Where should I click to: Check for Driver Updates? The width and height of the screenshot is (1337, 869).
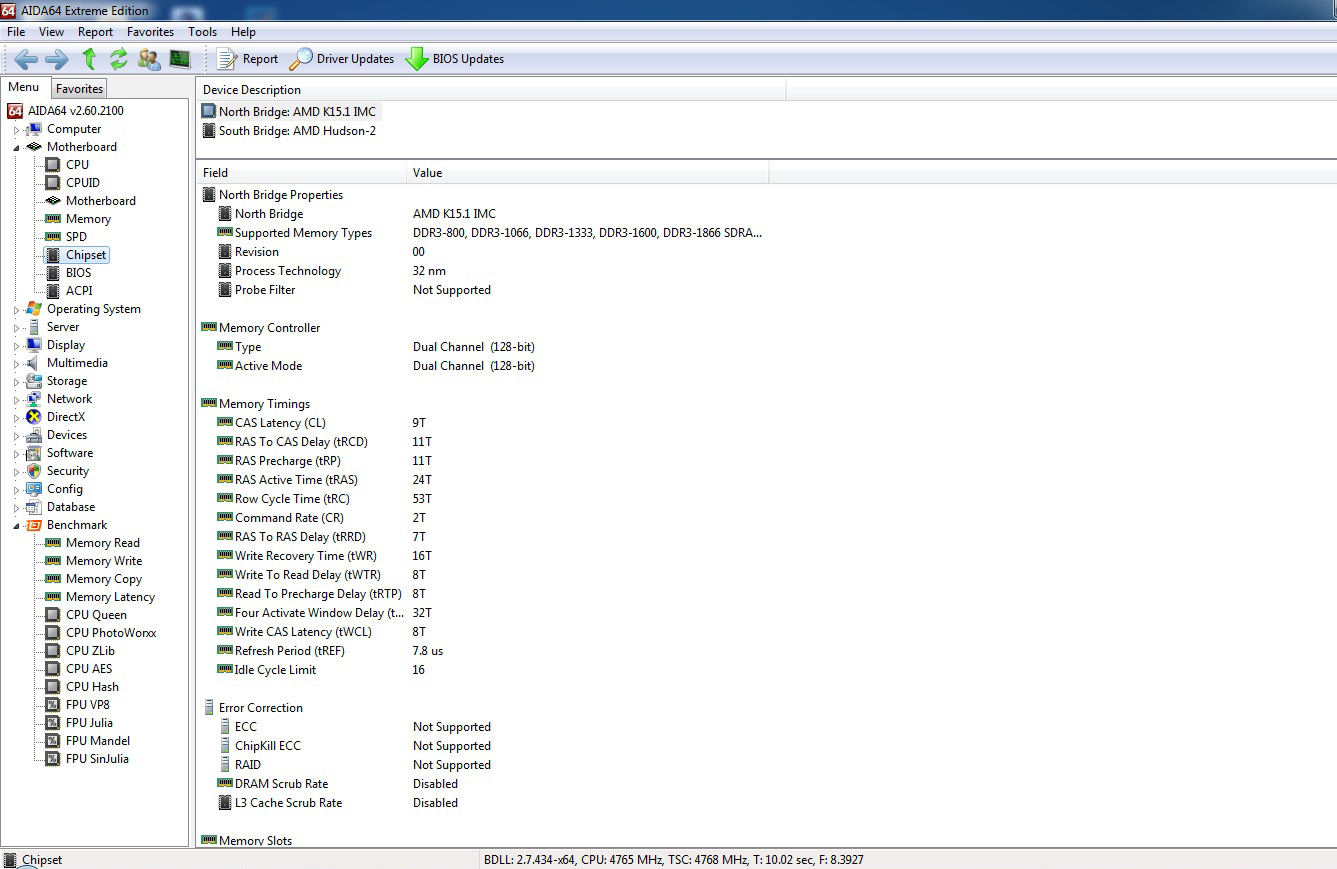[x=342, y=59]
